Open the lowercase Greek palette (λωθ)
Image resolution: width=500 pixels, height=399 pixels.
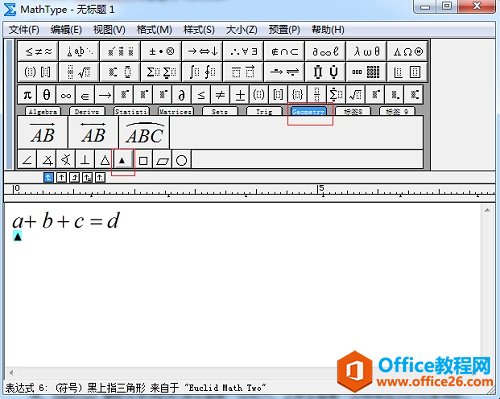point(366,51)
